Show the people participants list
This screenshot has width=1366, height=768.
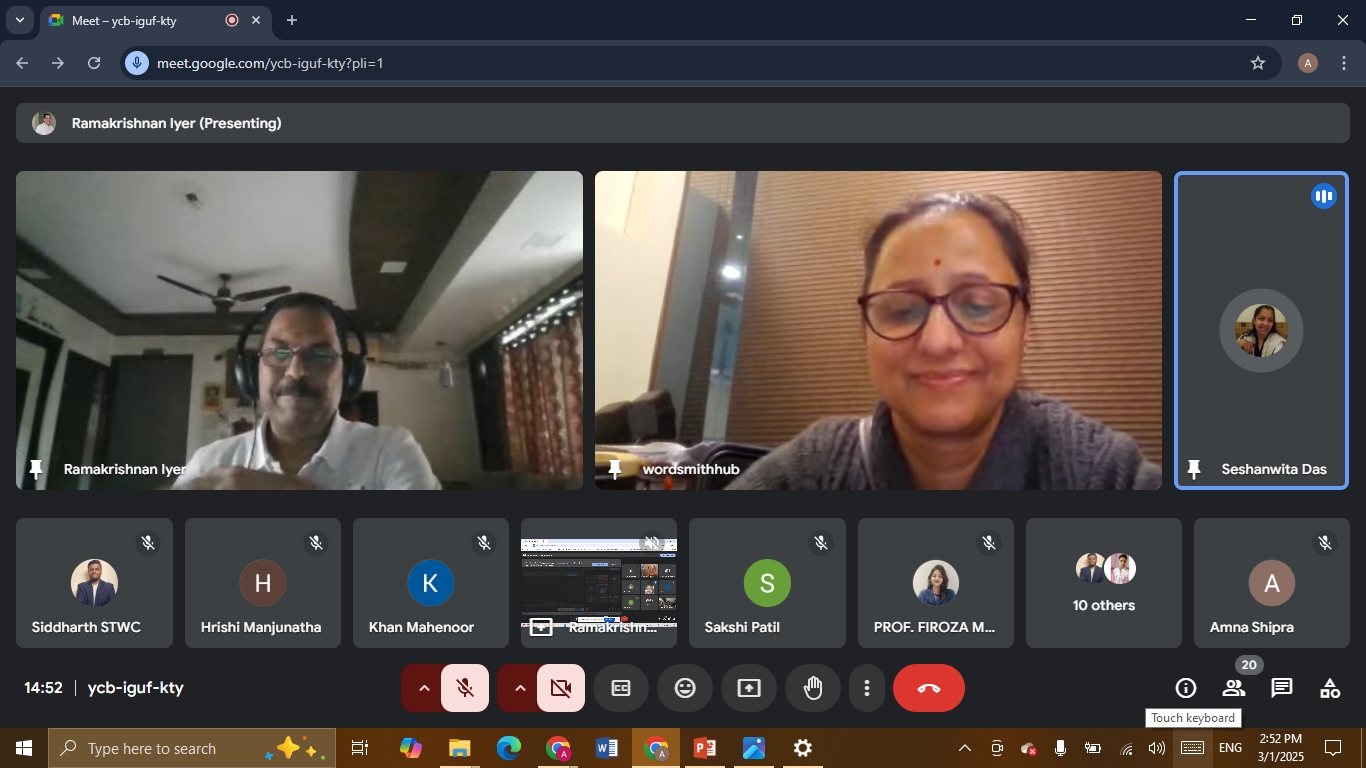pos(1233,688)
